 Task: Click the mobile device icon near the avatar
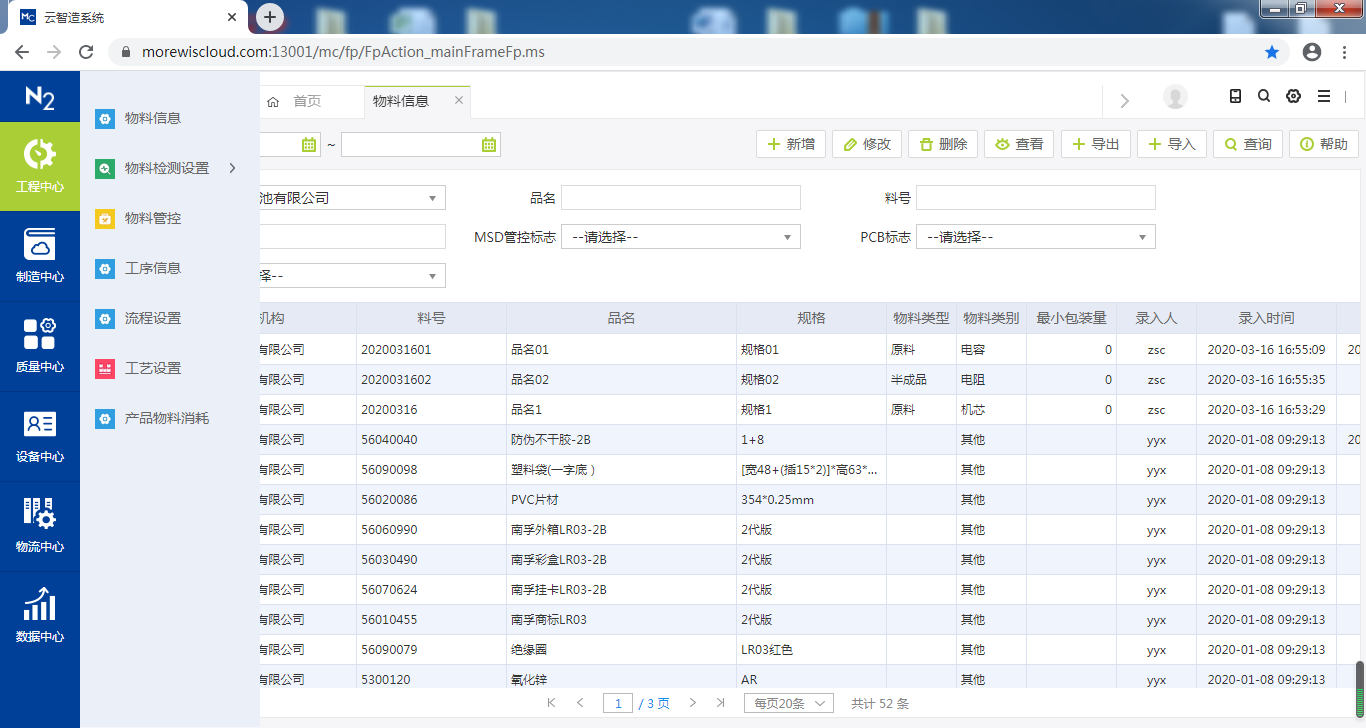1235,96
